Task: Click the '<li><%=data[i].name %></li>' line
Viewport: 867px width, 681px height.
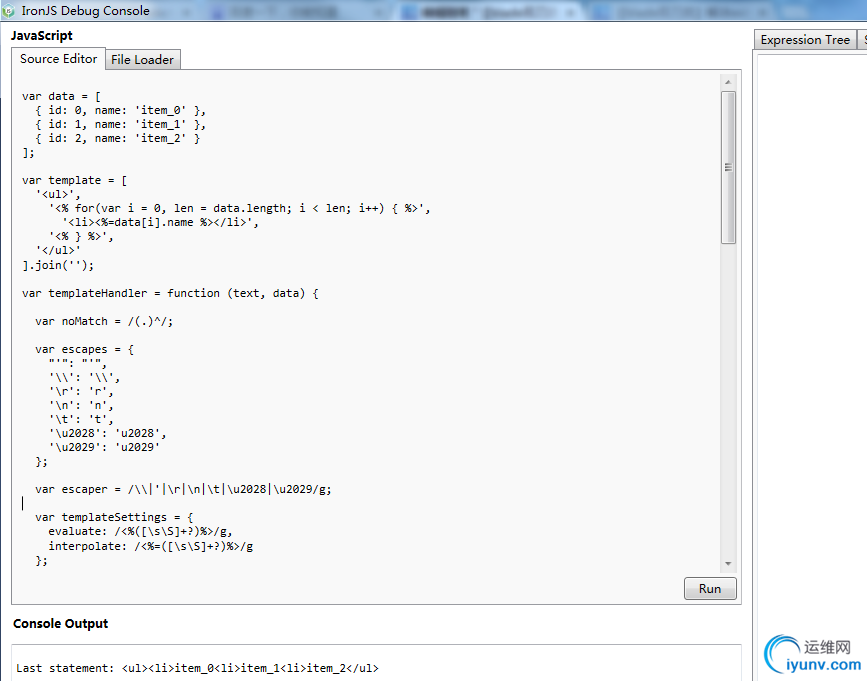Action: 160,222
